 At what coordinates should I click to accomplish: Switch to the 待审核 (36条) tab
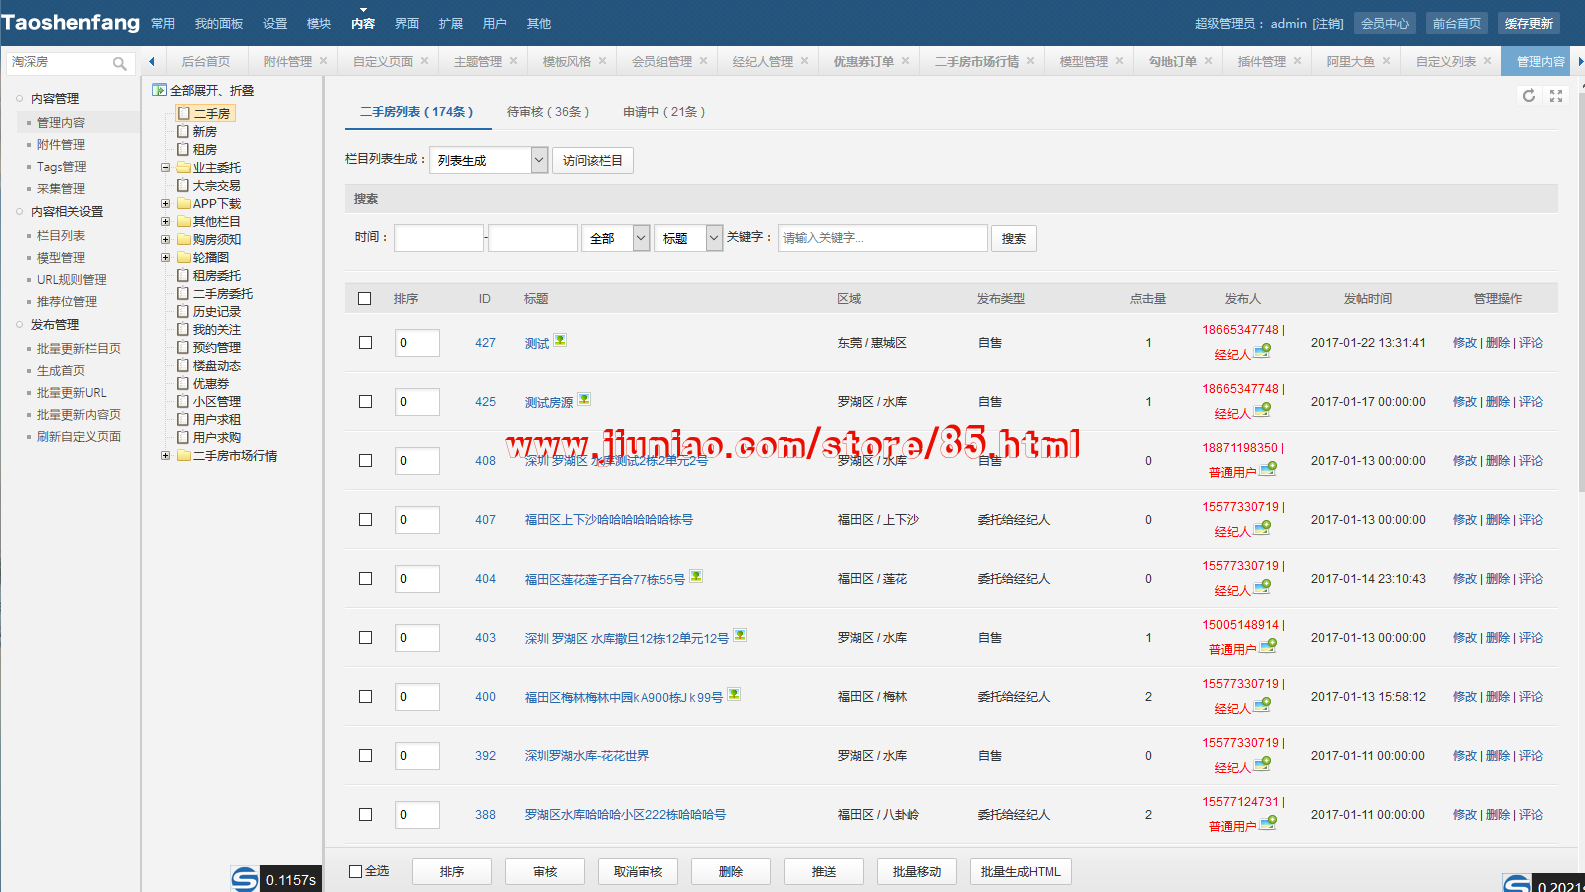click(548, 112)
